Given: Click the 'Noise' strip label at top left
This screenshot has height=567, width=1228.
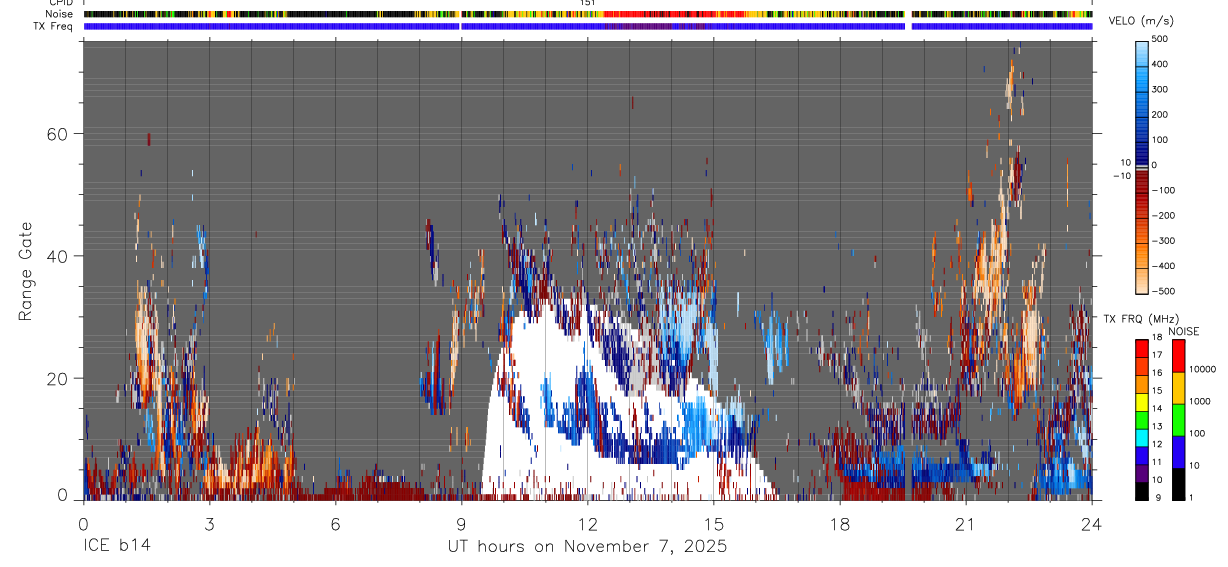Looking at the screenshot, I should tap(59, 14).
